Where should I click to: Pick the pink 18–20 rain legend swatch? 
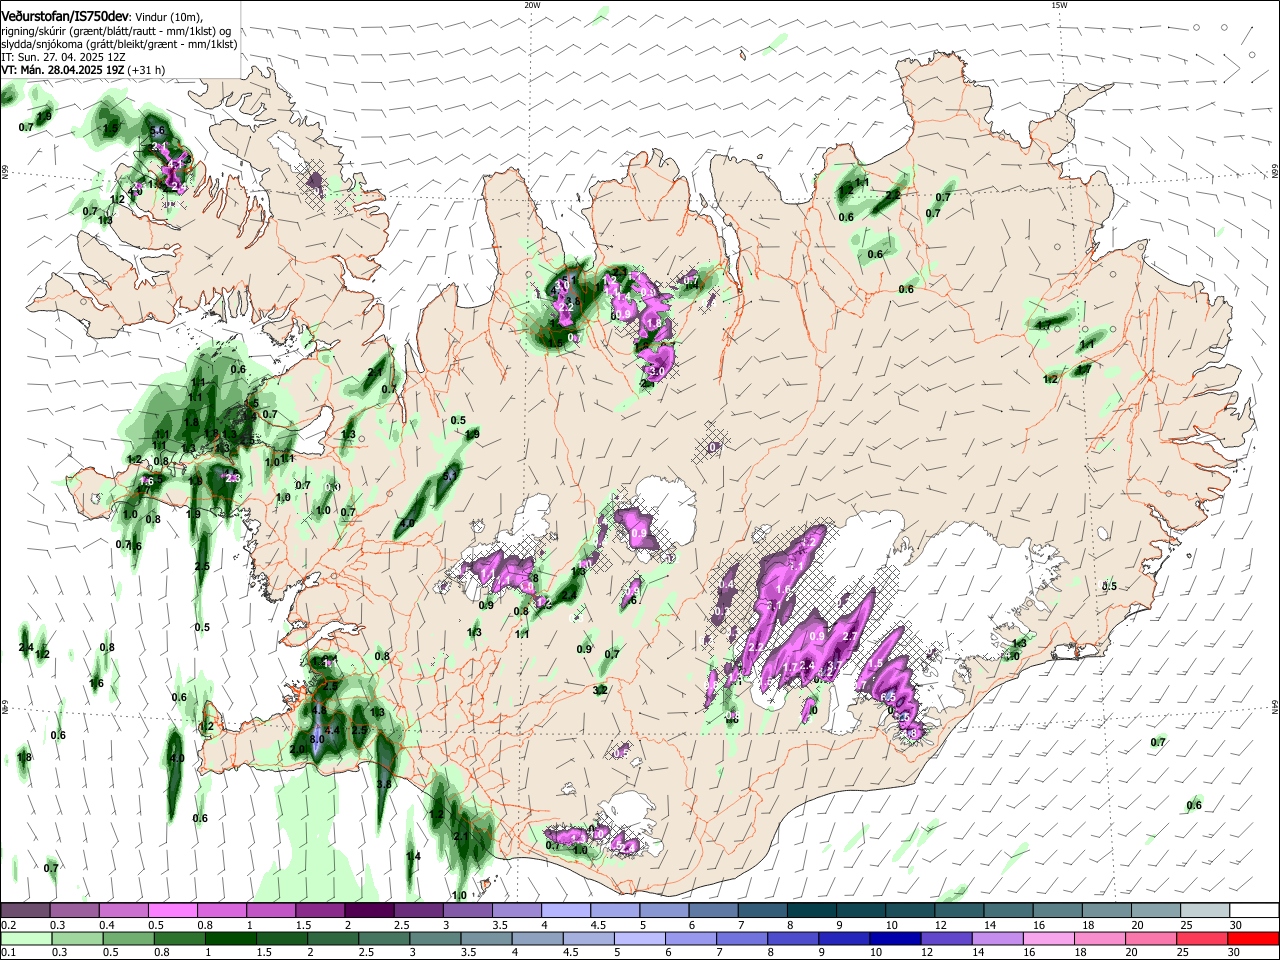[x=1100, y=938]
